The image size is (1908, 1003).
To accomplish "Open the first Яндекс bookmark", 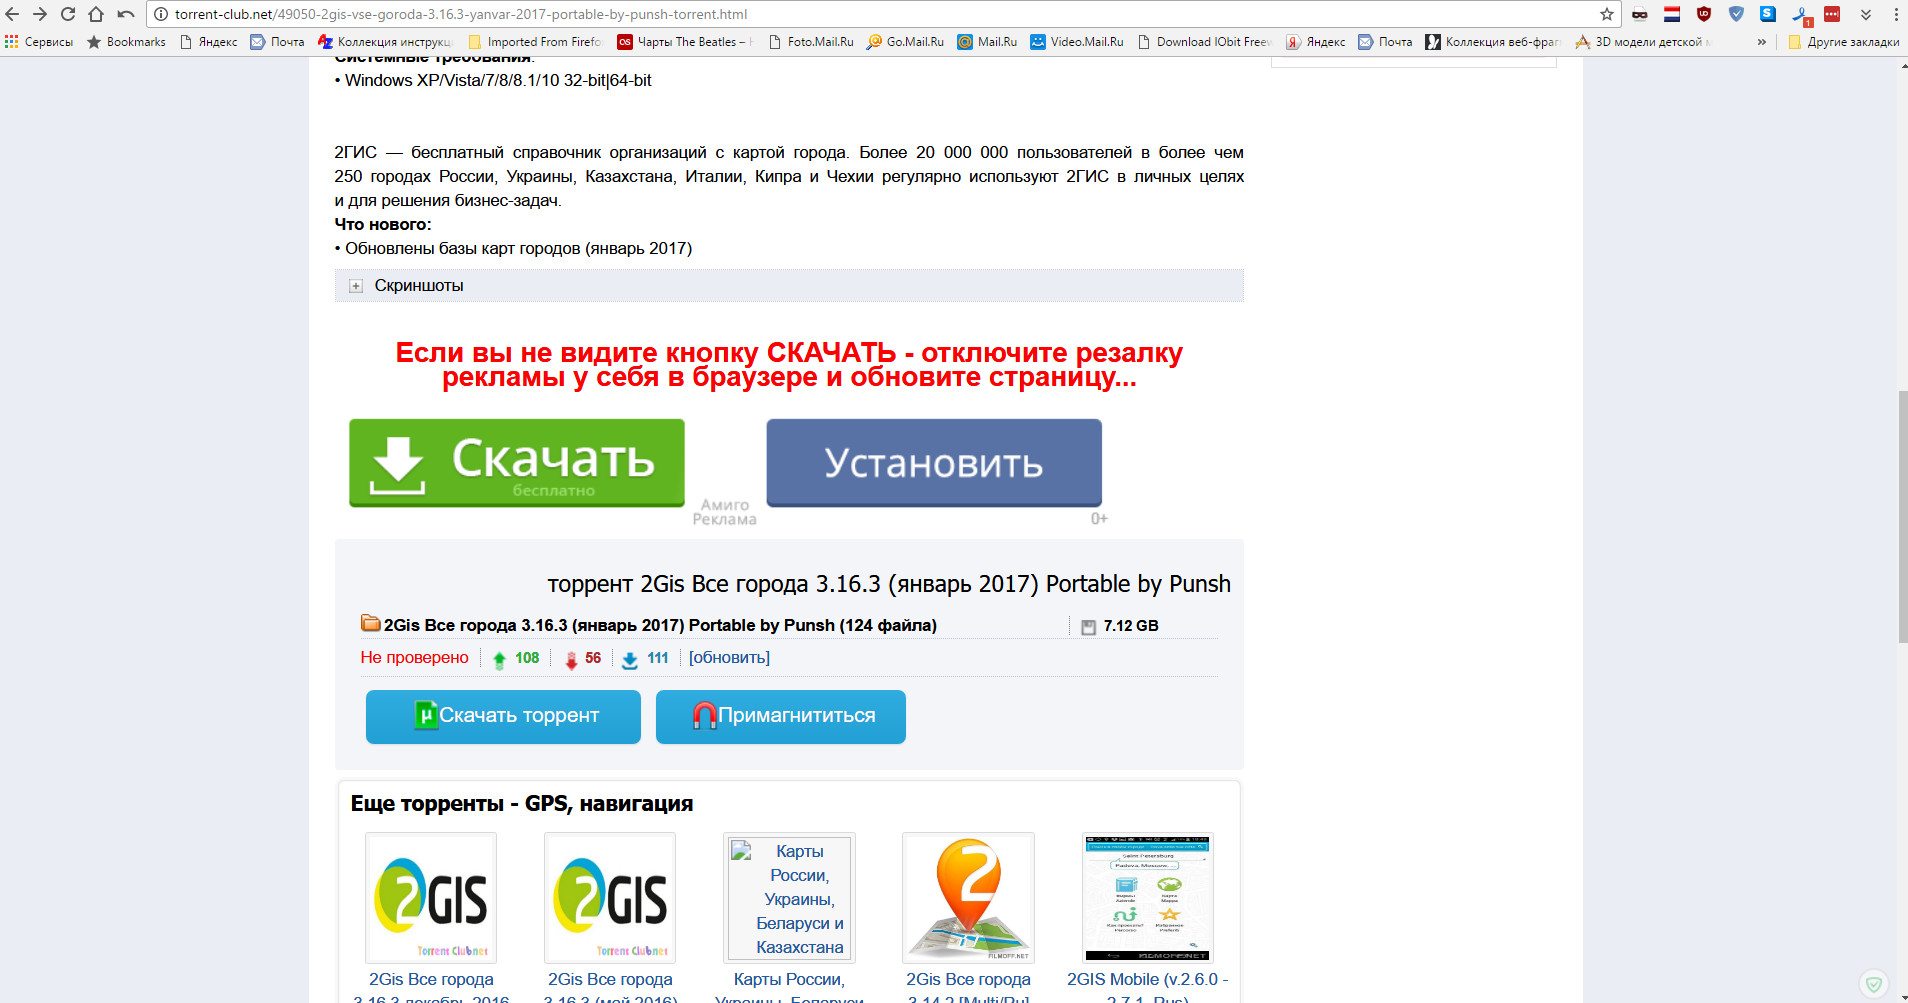I will [209, 42].
